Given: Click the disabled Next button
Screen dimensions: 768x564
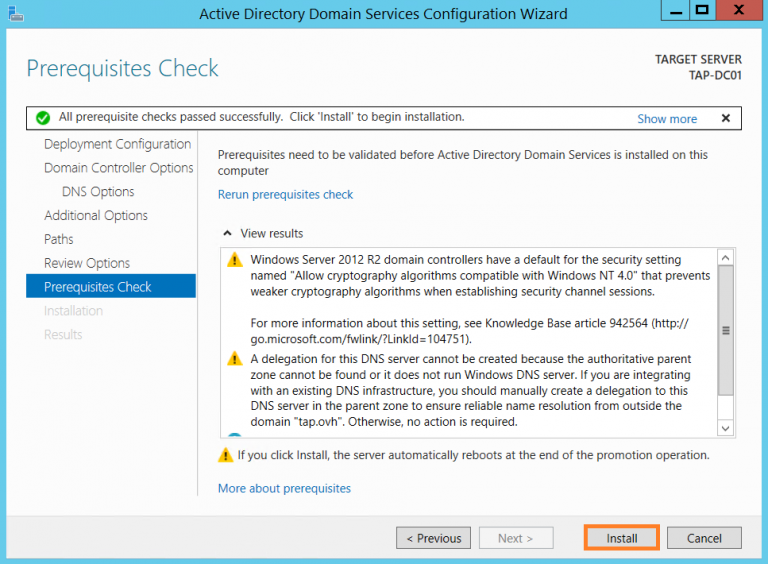Looking at the screenshot, I should click(516, 538).
